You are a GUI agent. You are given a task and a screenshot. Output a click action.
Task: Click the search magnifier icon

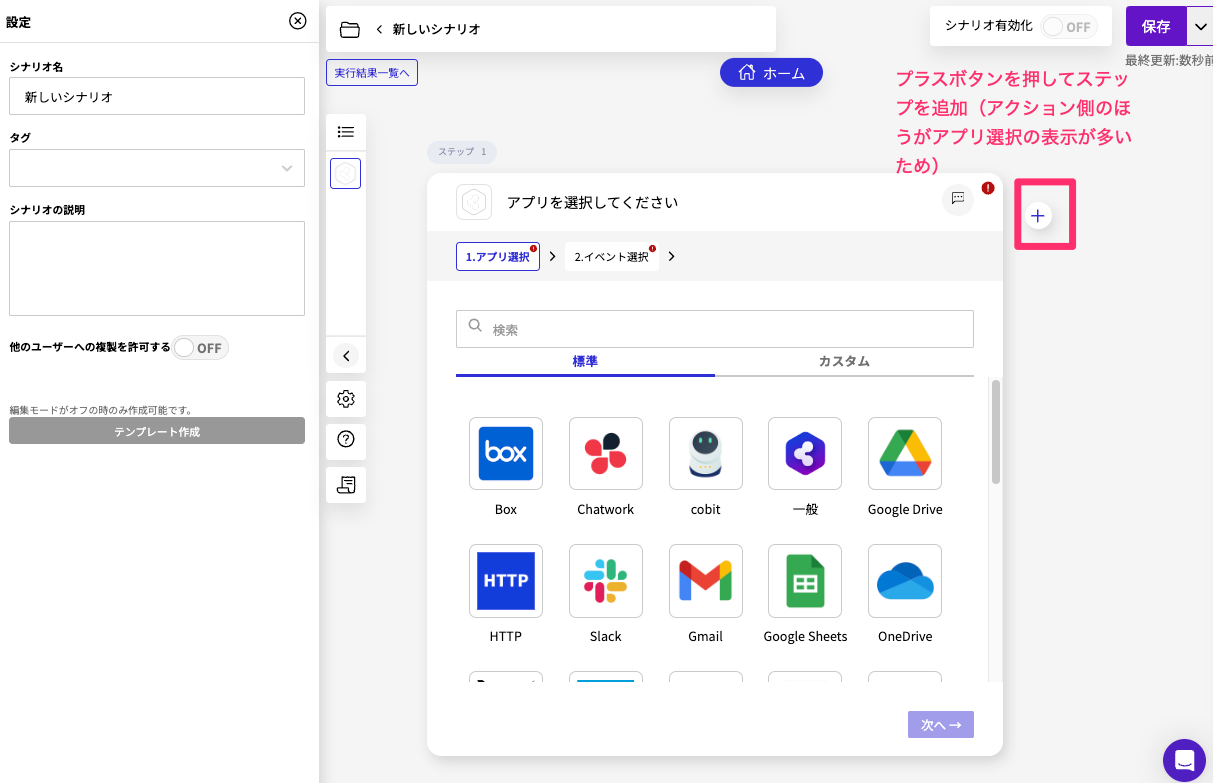click(474, 327)
